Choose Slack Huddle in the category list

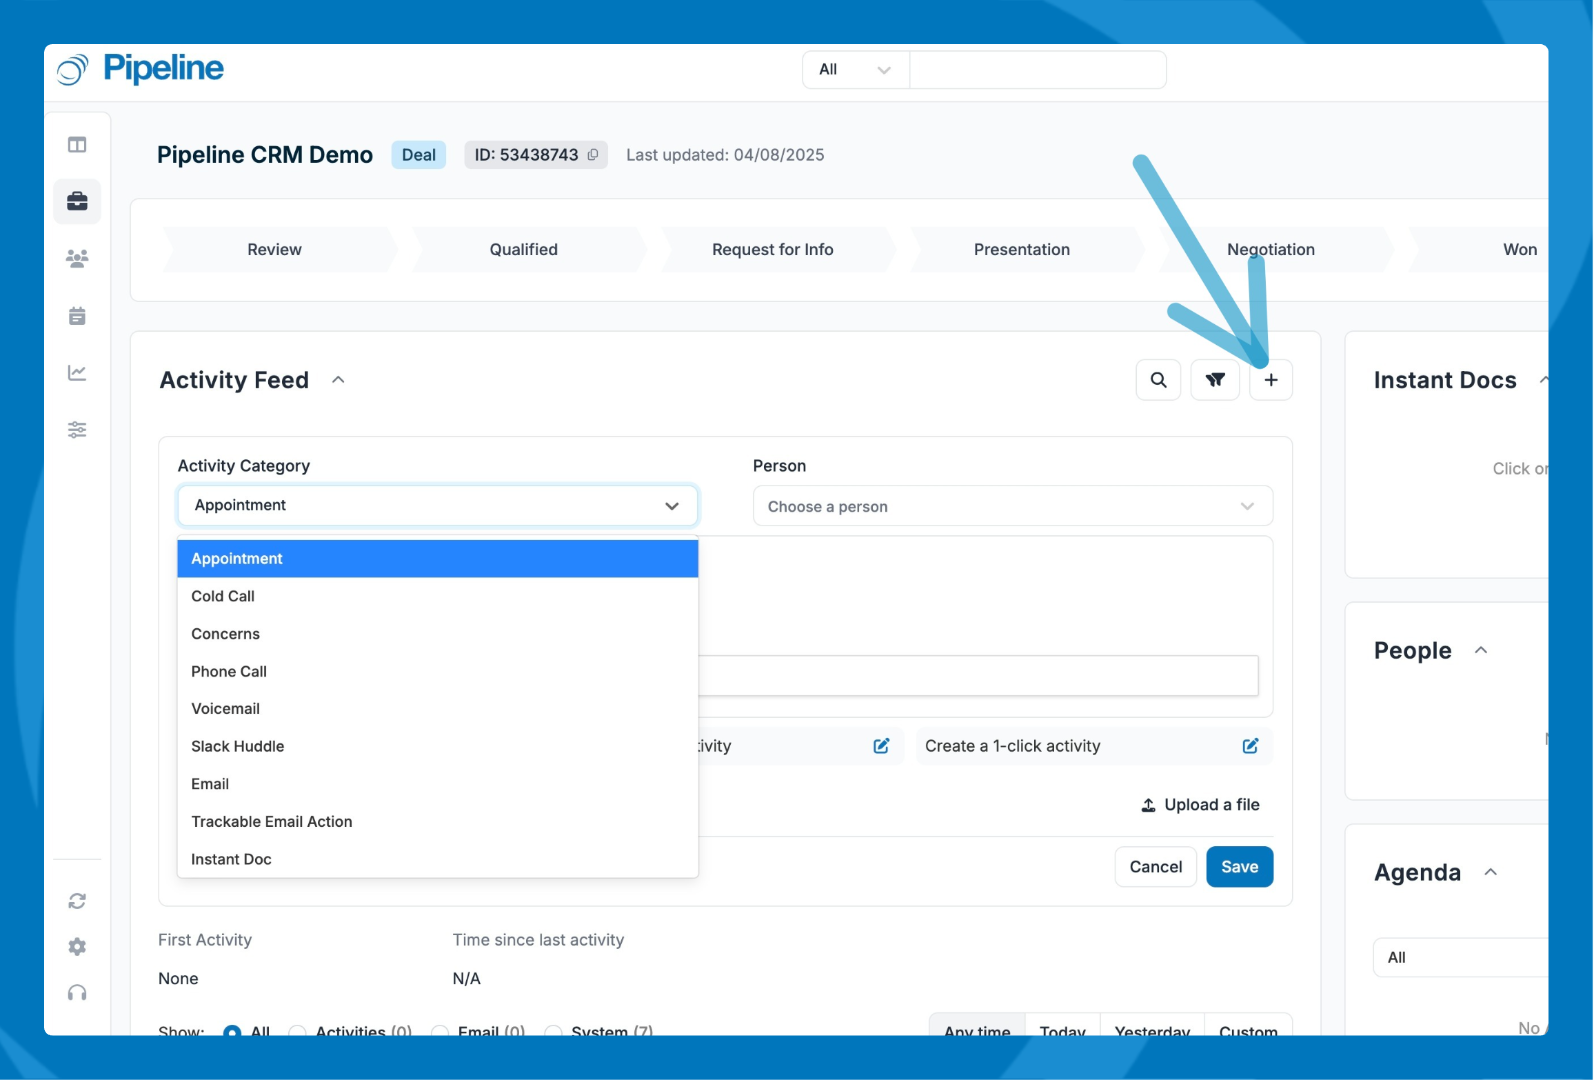(x=438, y=747)
